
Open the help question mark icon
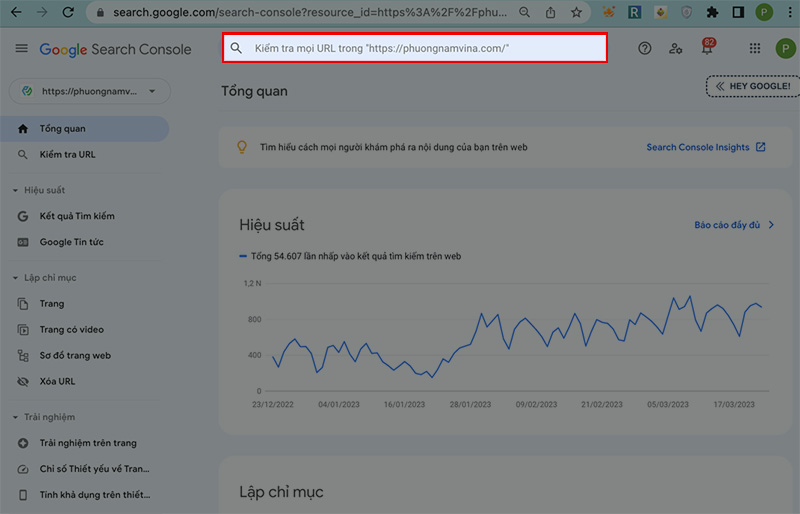click(644, 48)
